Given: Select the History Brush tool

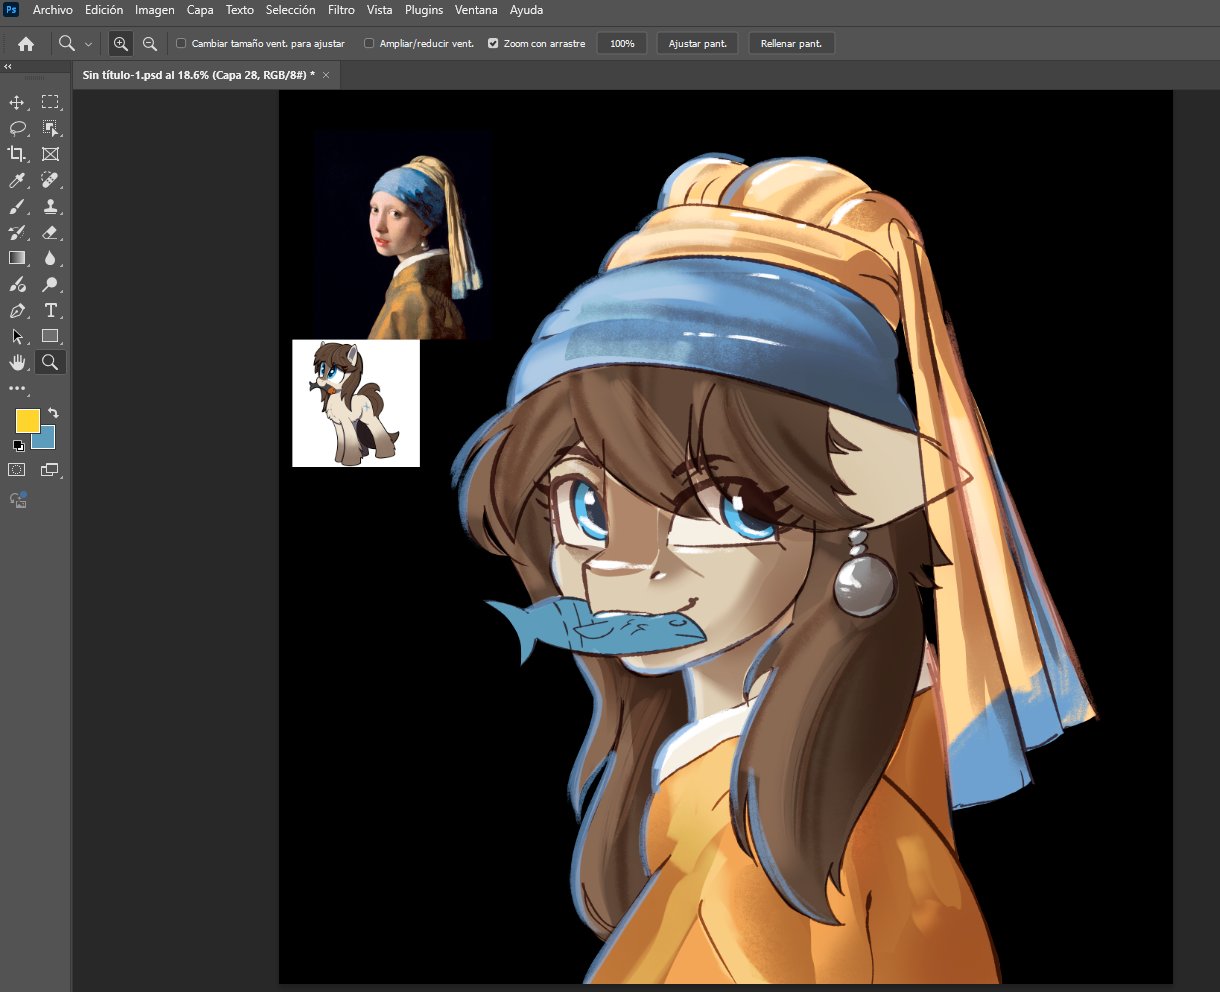Looking at the screenshot, I should [x=17, y=232].
